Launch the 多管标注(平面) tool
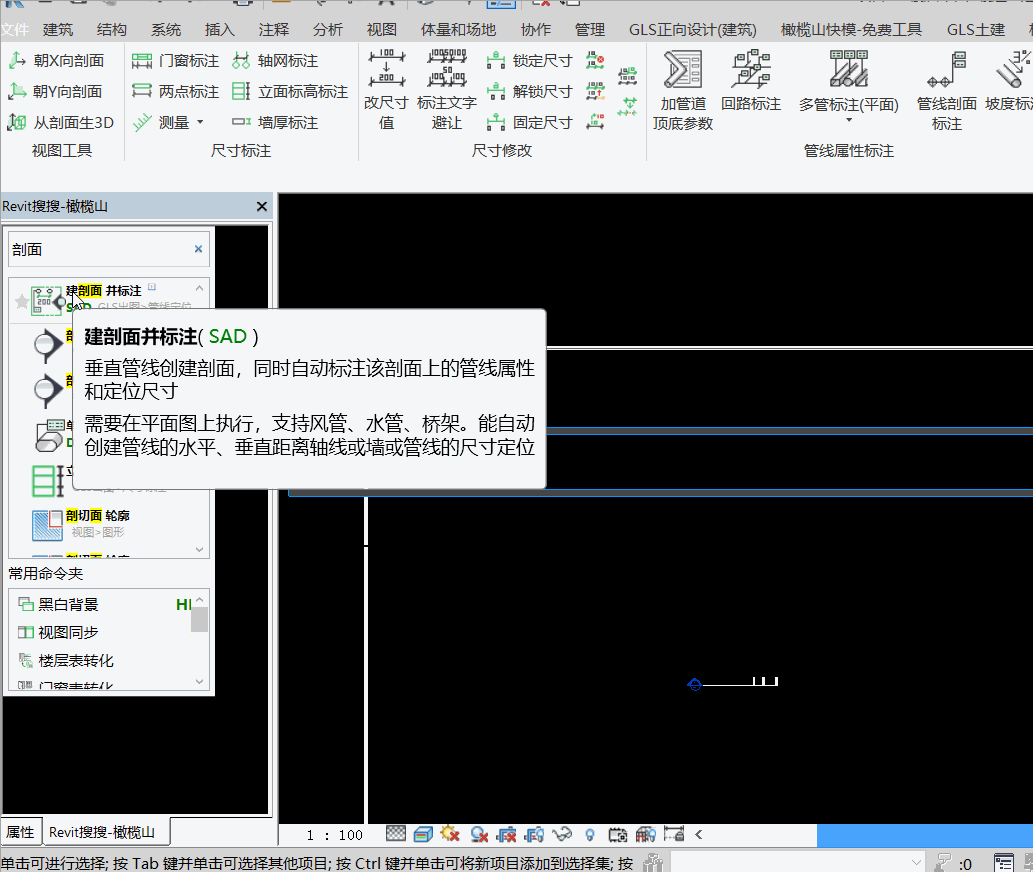Viewport: 1033px width, 872px height. pos(849,80)
